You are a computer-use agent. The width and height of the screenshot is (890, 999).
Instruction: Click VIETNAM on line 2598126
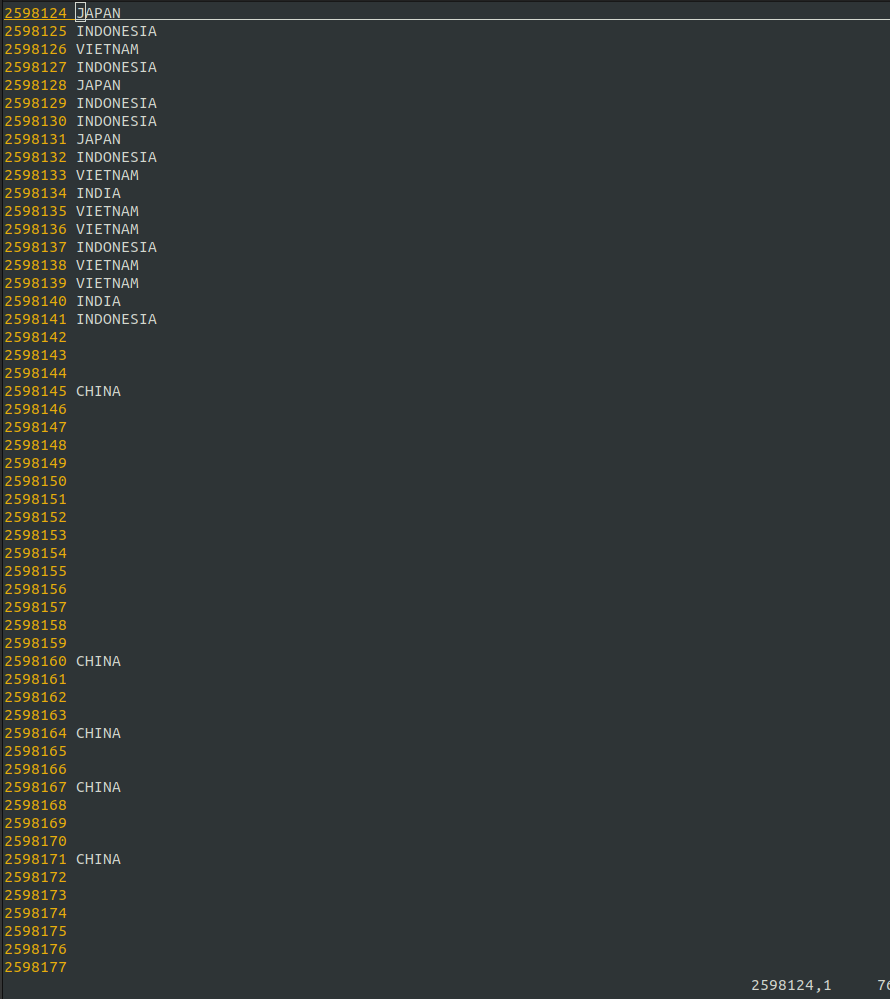107,49
